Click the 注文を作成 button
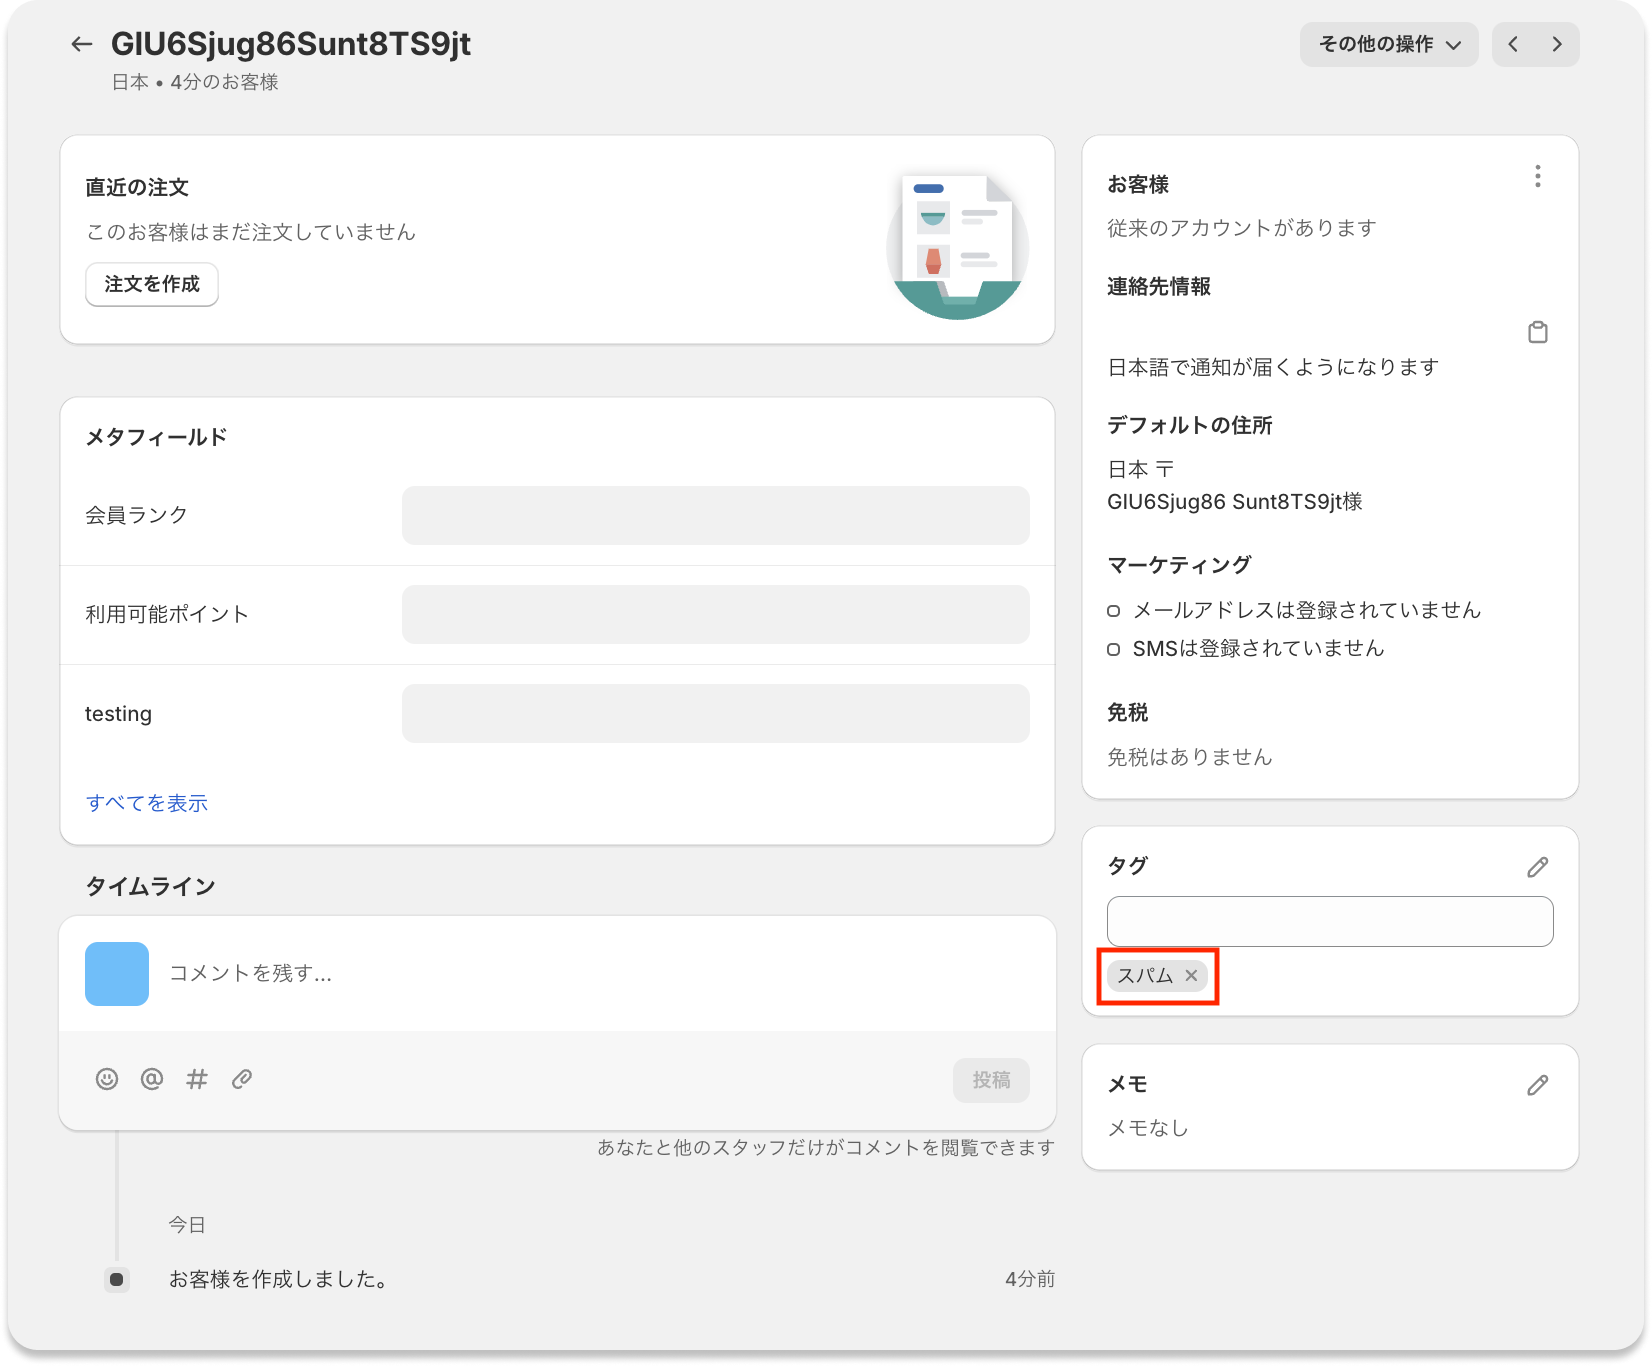 click(152, 285)
